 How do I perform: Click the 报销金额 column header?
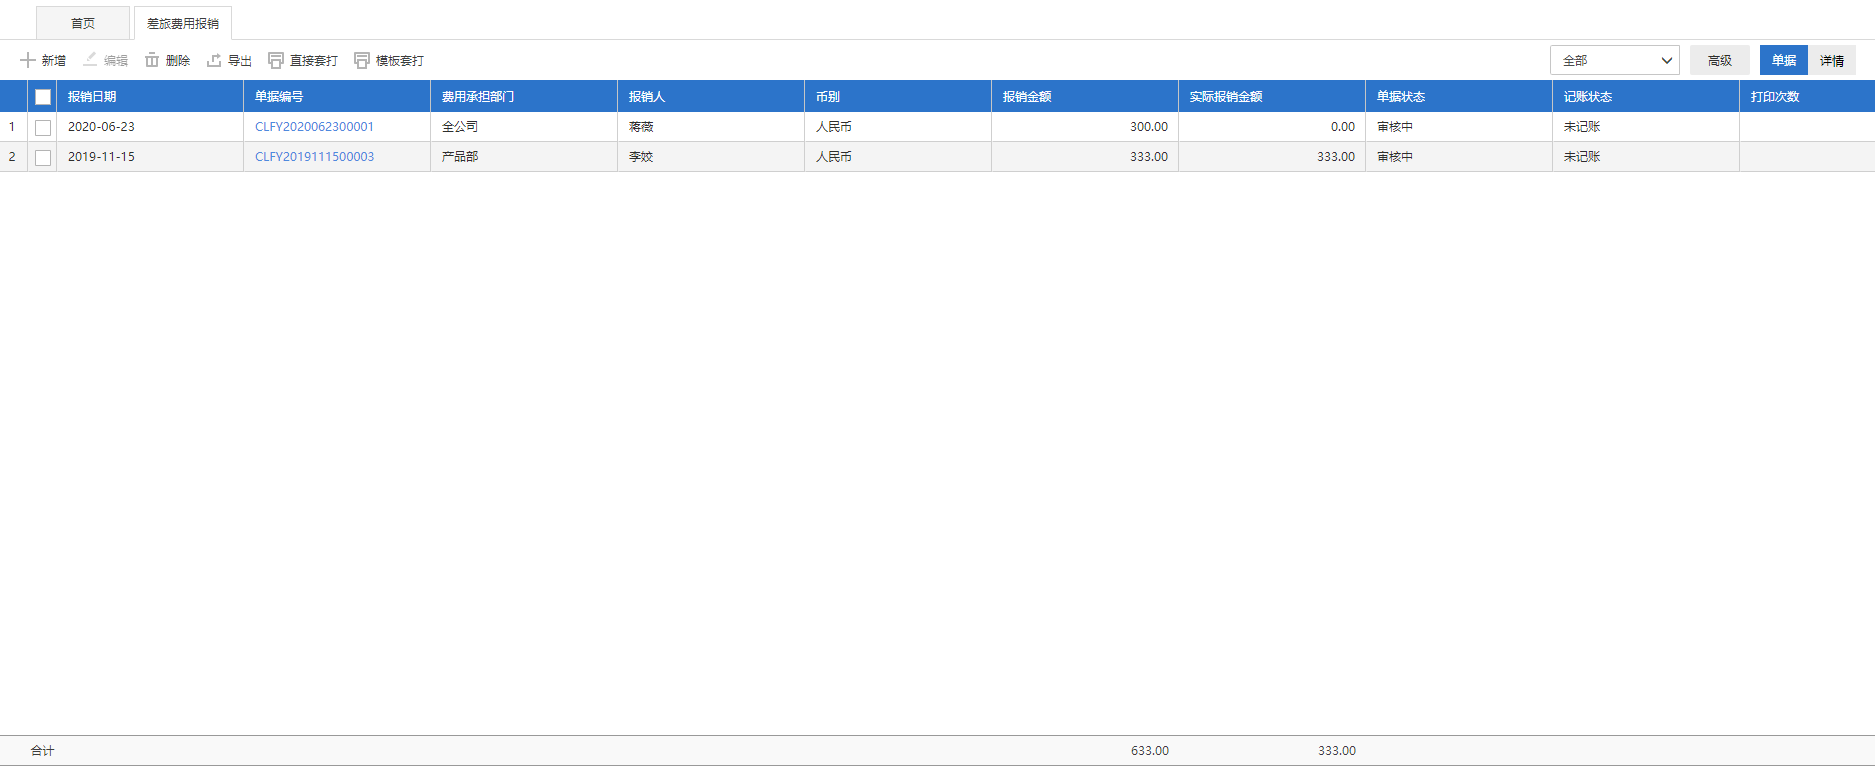click(1085, 97)
